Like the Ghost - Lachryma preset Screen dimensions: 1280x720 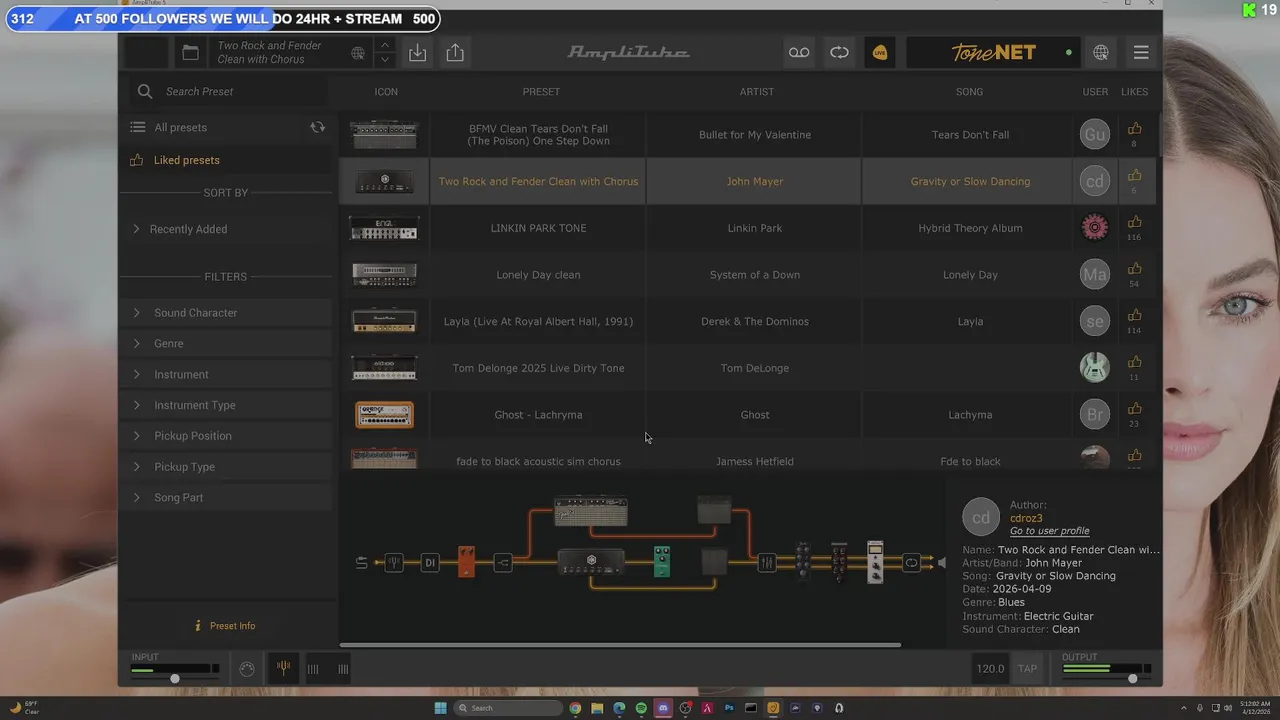[x=1134, y=409]
